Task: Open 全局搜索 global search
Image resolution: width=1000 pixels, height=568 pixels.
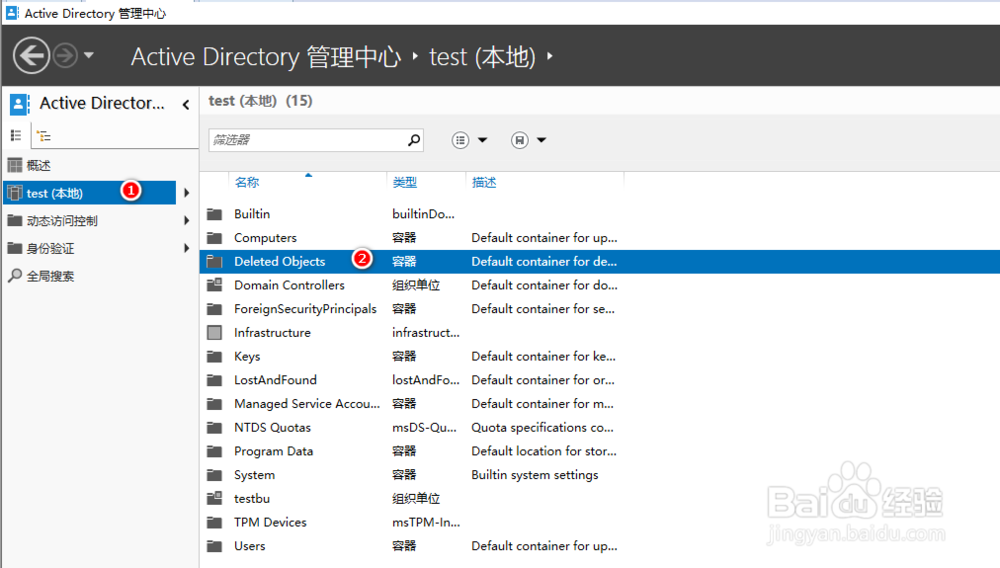Action: [50, 276]
